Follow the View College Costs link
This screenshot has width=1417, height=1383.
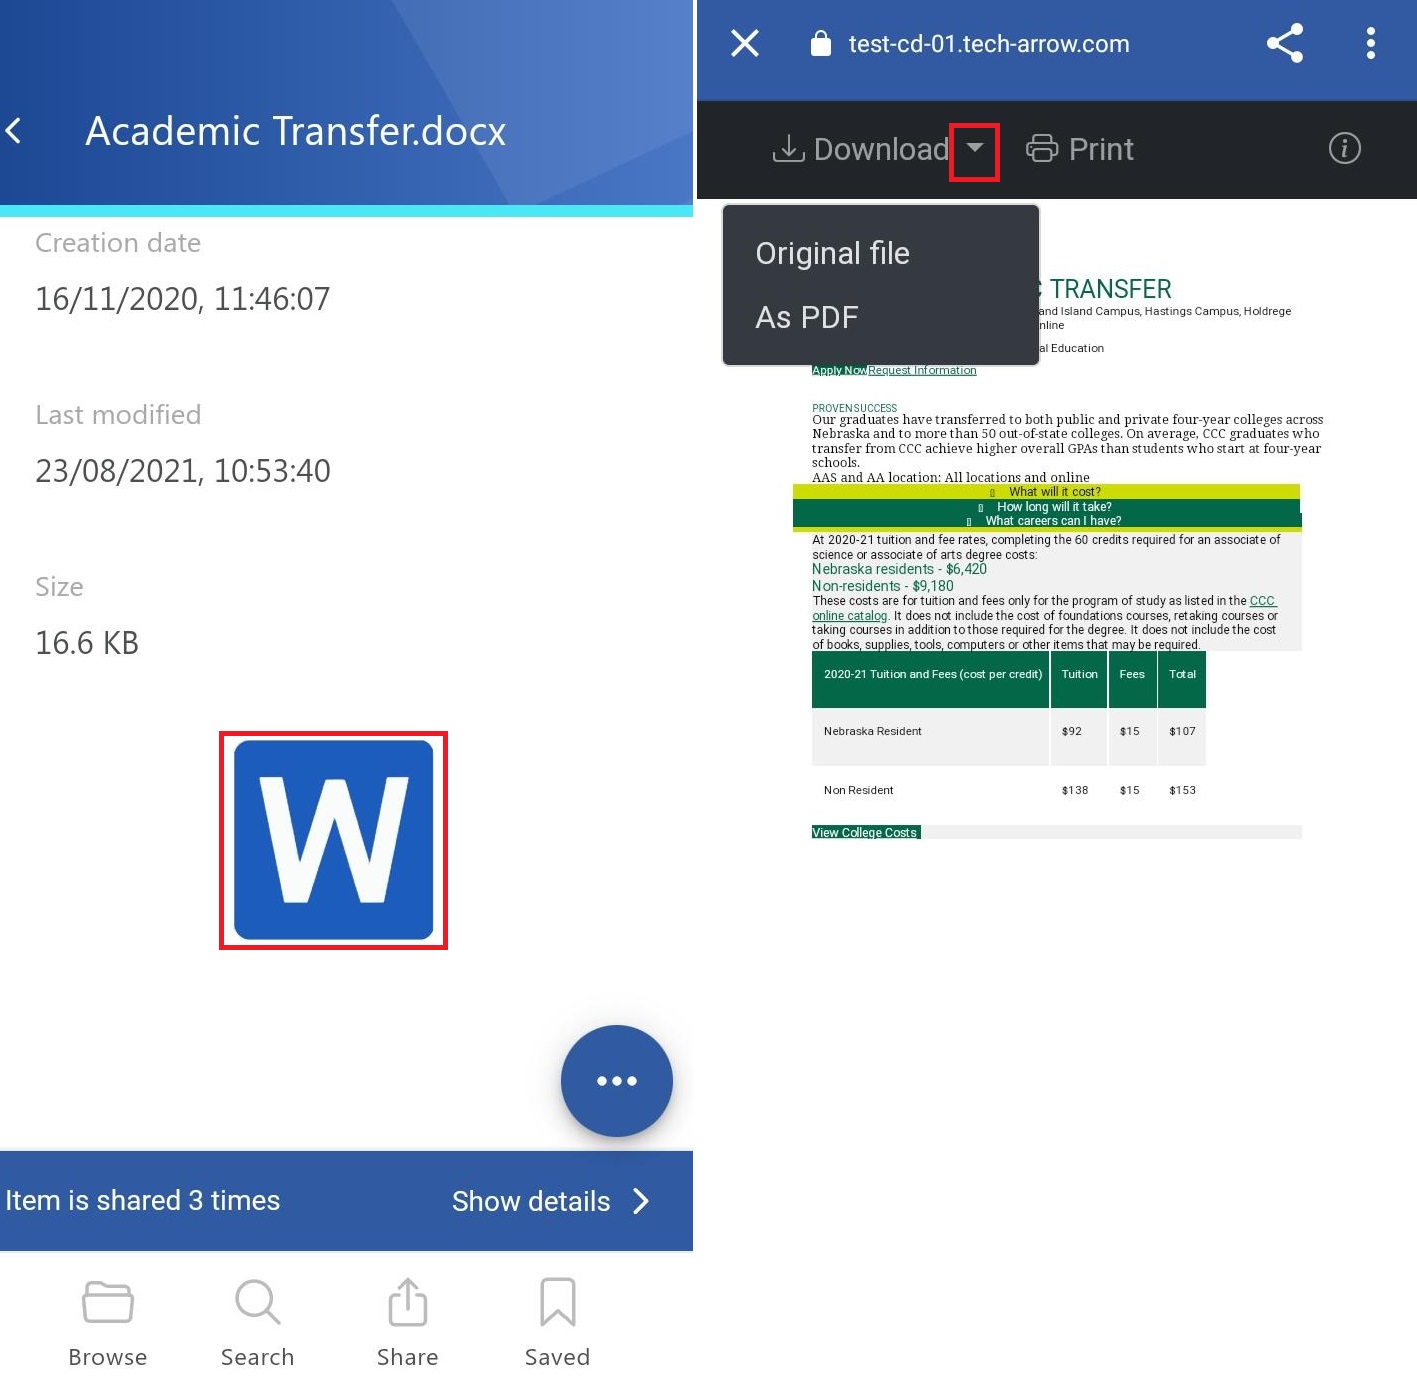click(x=865, y=832)
